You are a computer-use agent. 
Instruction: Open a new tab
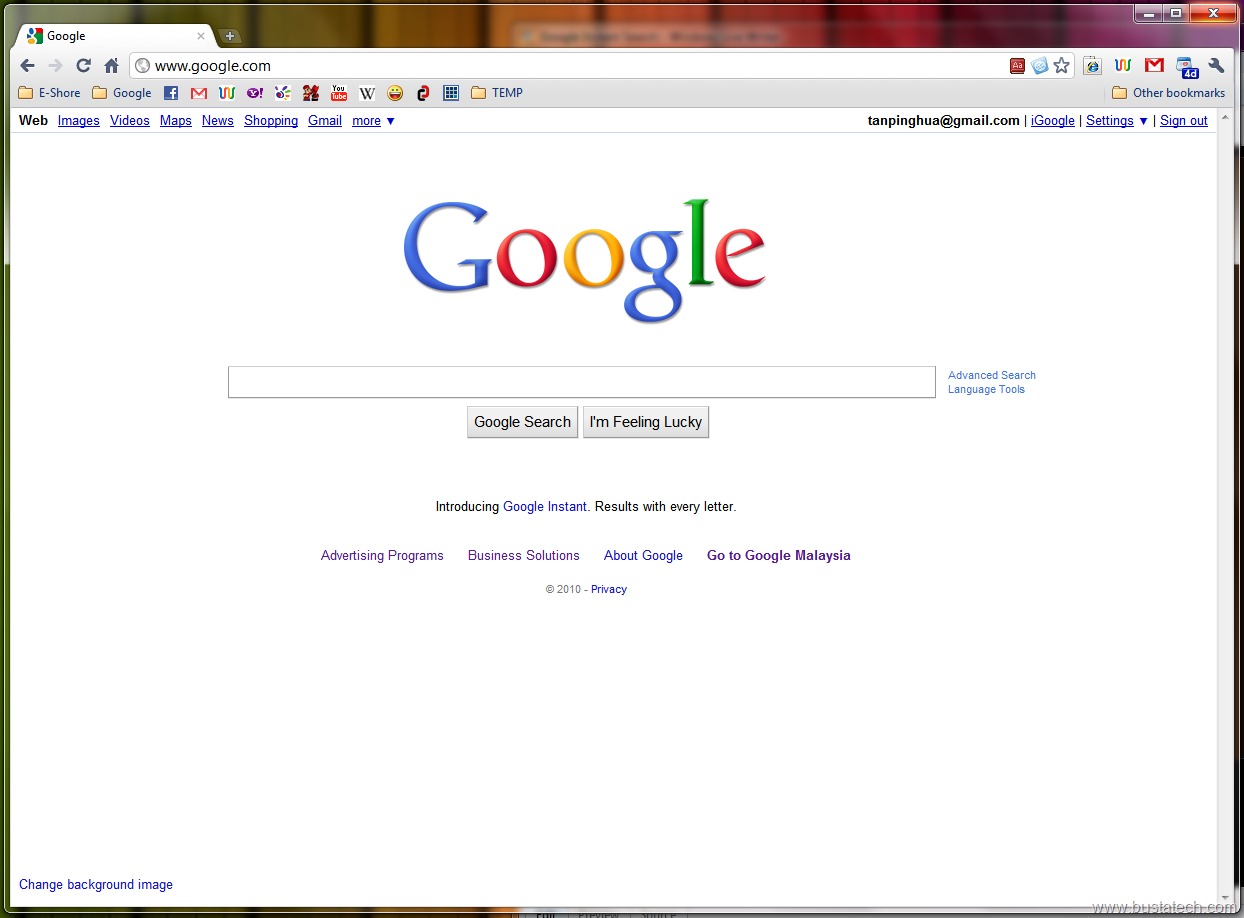[229, 36]
